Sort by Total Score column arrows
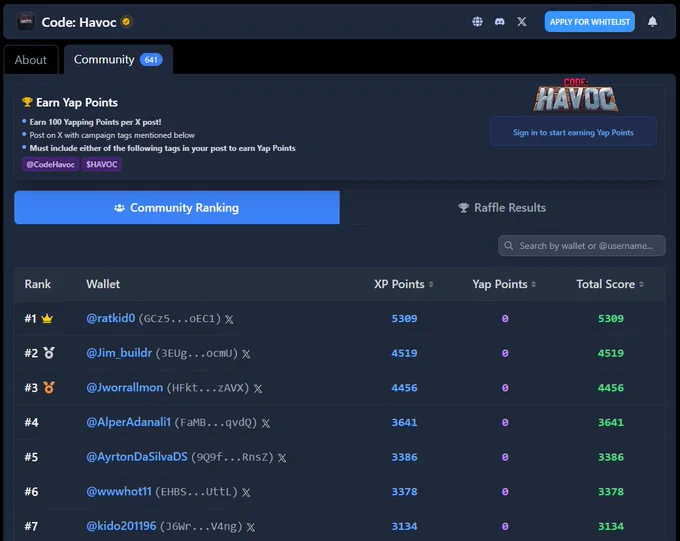The width and height of the screenshot is (680, 541). click(641, 284)
